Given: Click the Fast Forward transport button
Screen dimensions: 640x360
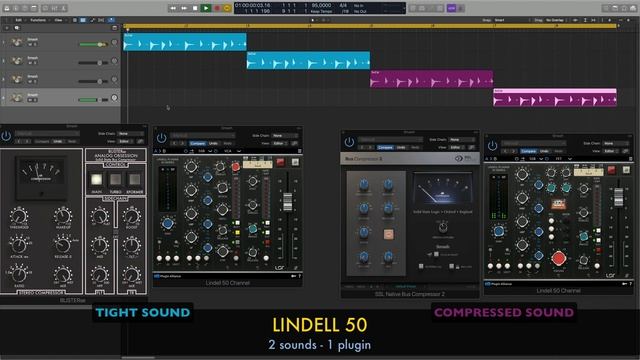Looking at the screenshot, I should 184,8.
